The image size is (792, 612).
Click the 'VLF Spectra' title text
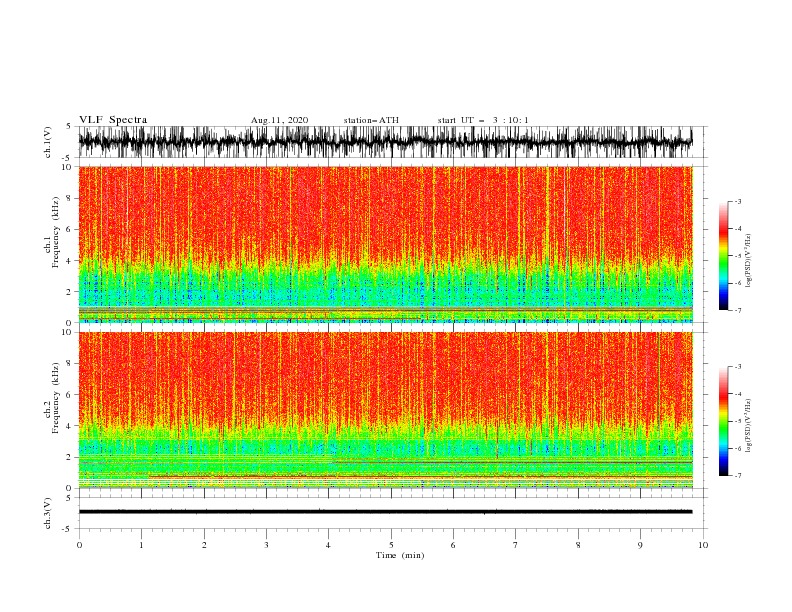point(113,120)
